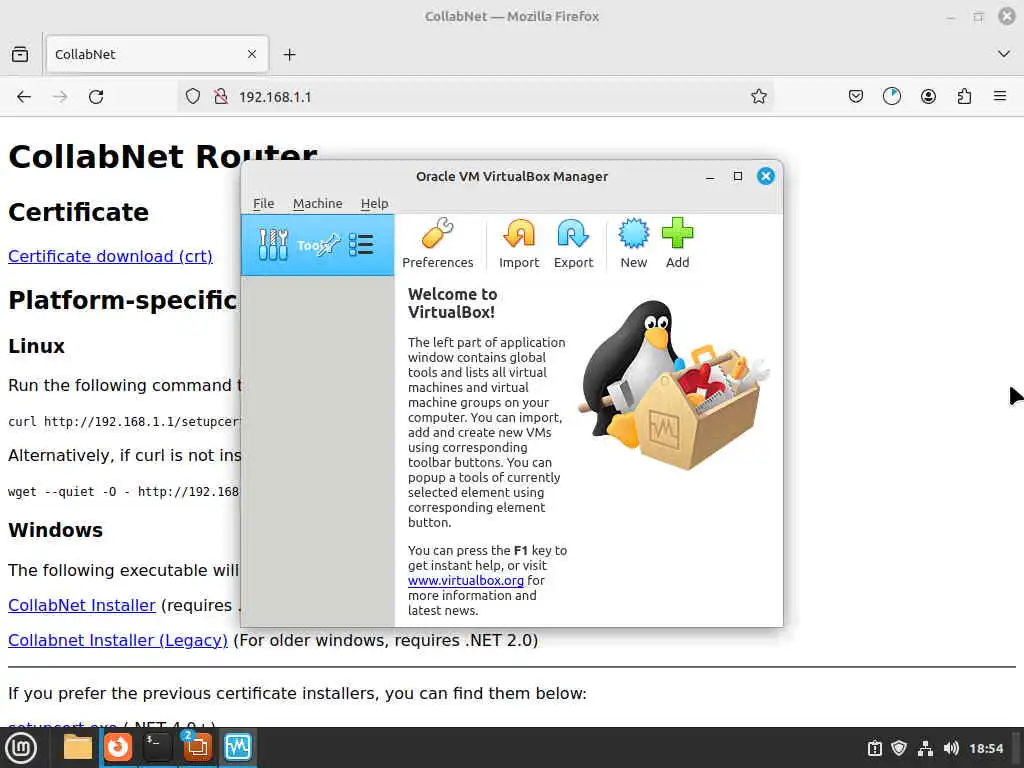
Task: Select the CollabNet tab
Action: coord(157,54)
